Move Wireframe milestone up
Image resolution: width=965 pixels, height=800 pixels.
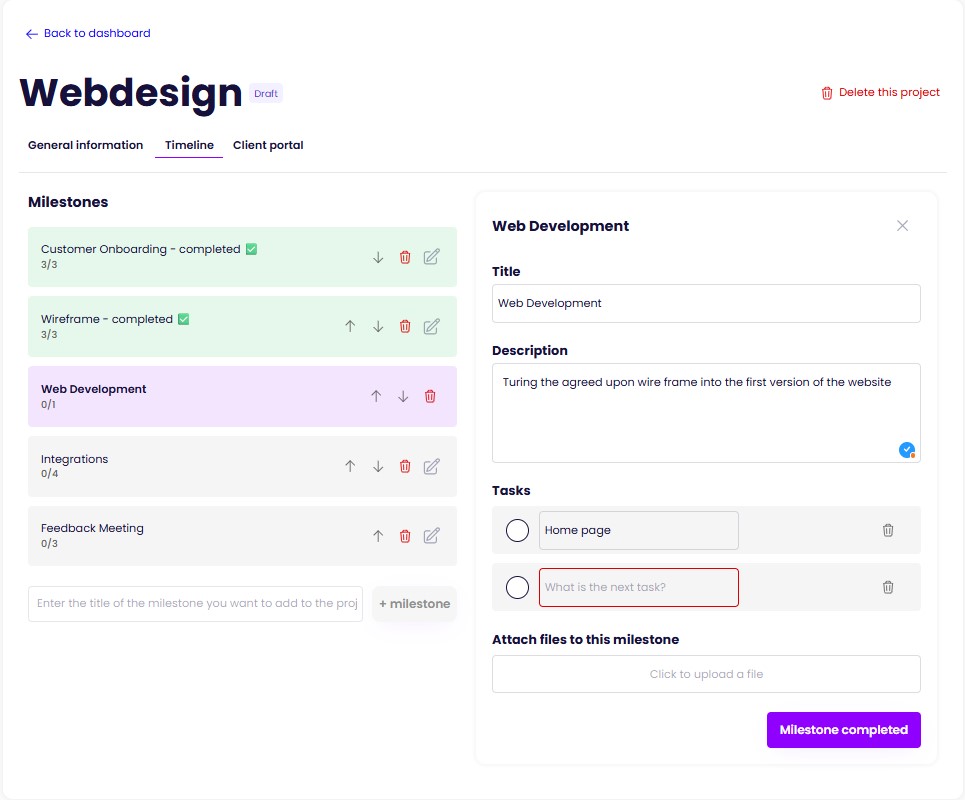pos(350,326)
